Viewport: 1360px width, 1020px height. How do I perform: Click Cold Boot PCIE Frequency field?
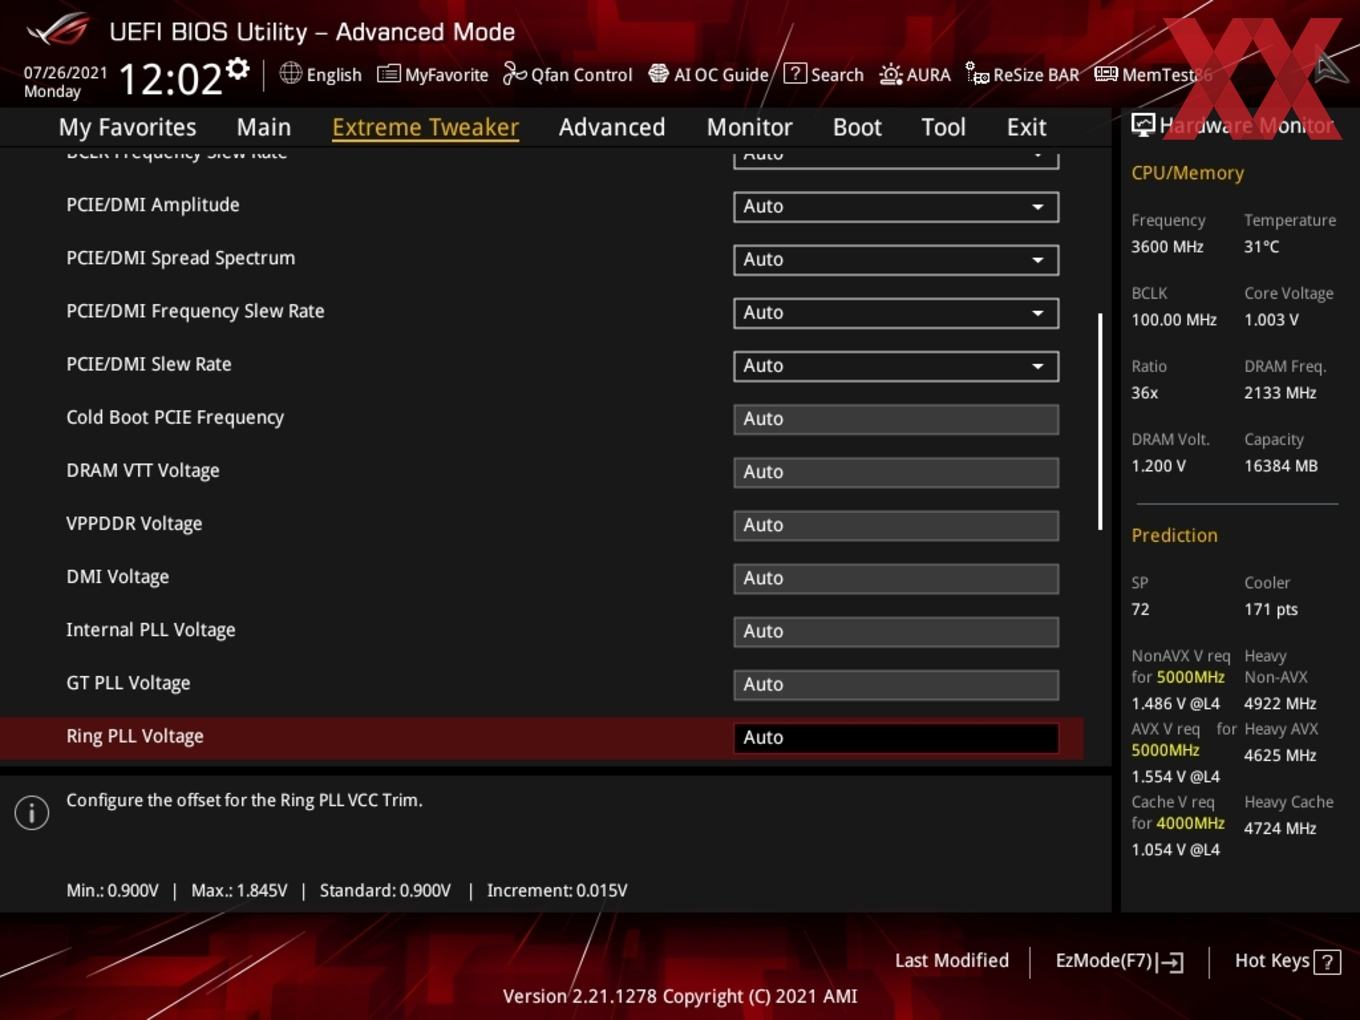(896, 418)
